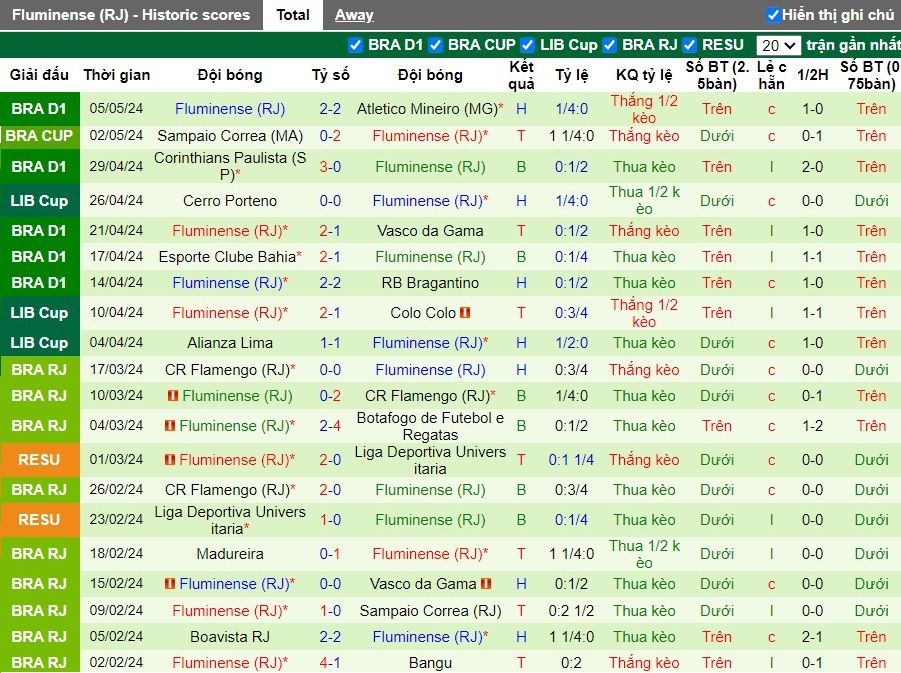
Task: Uncheck the BRA CUP filter
Action: pos(436,45)
